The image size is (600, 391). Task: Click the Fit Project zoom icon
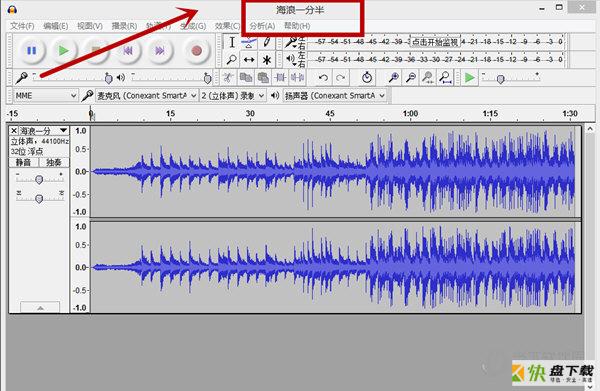[x=445, y=78]
